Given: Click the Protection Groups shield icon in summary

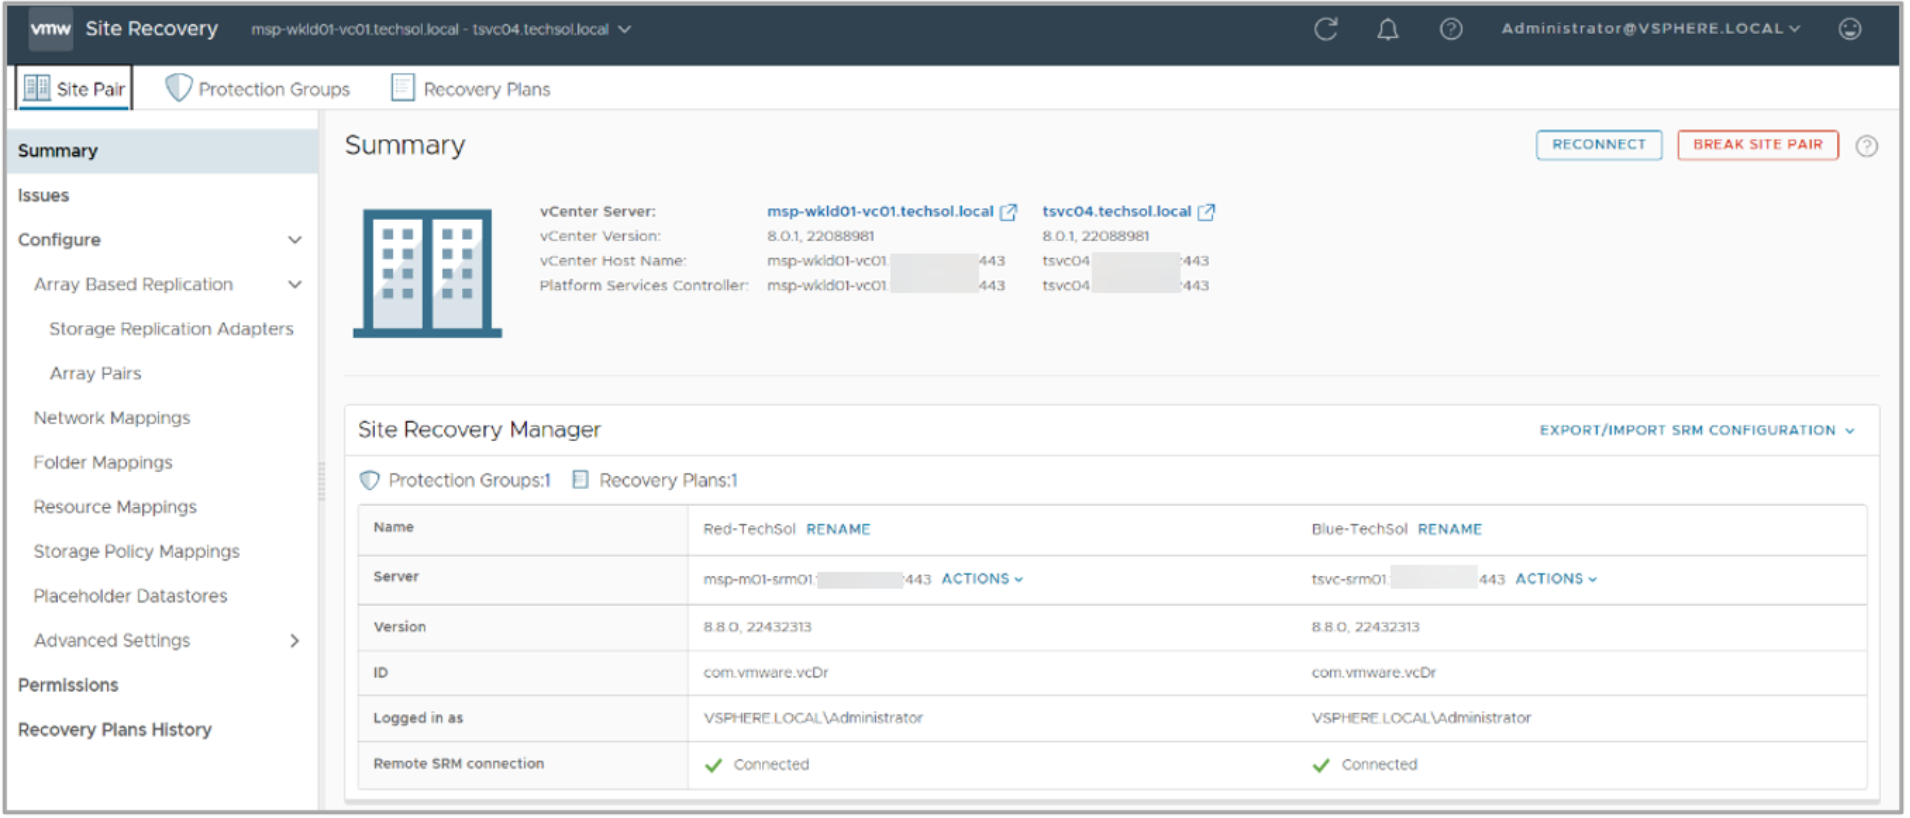Looking at the screenshot, I should pyautogui.click(x=369, y=480).
